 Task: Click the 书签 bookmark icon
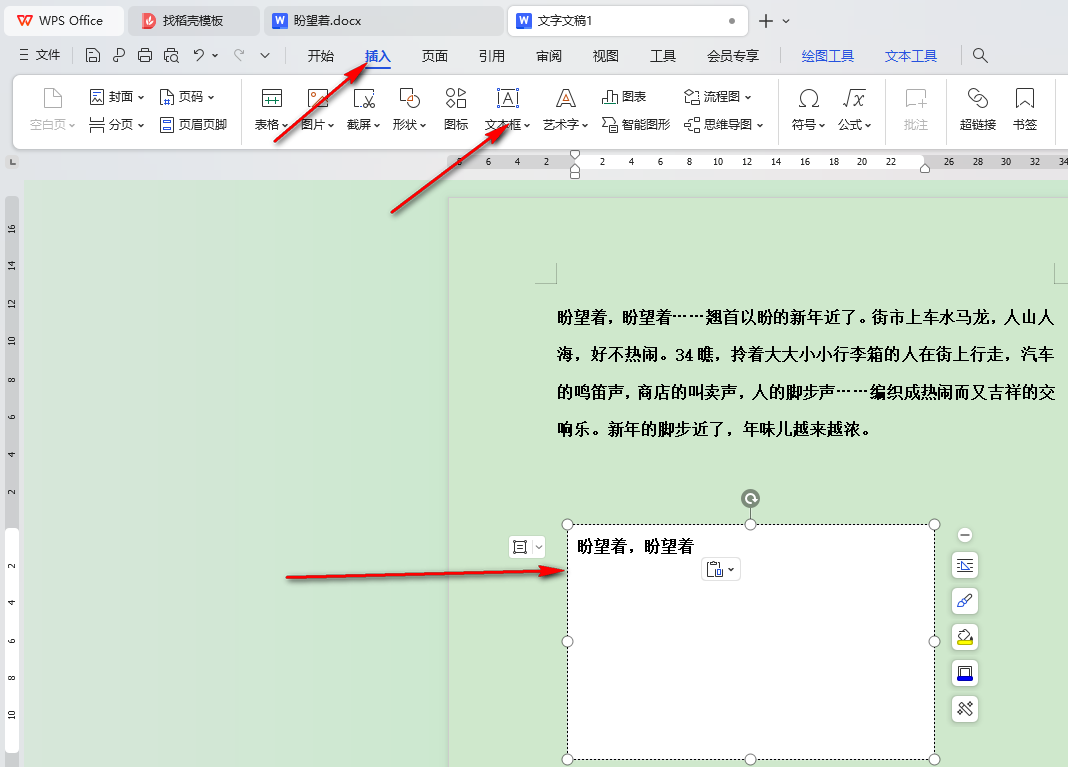[x=1024, y=99]
